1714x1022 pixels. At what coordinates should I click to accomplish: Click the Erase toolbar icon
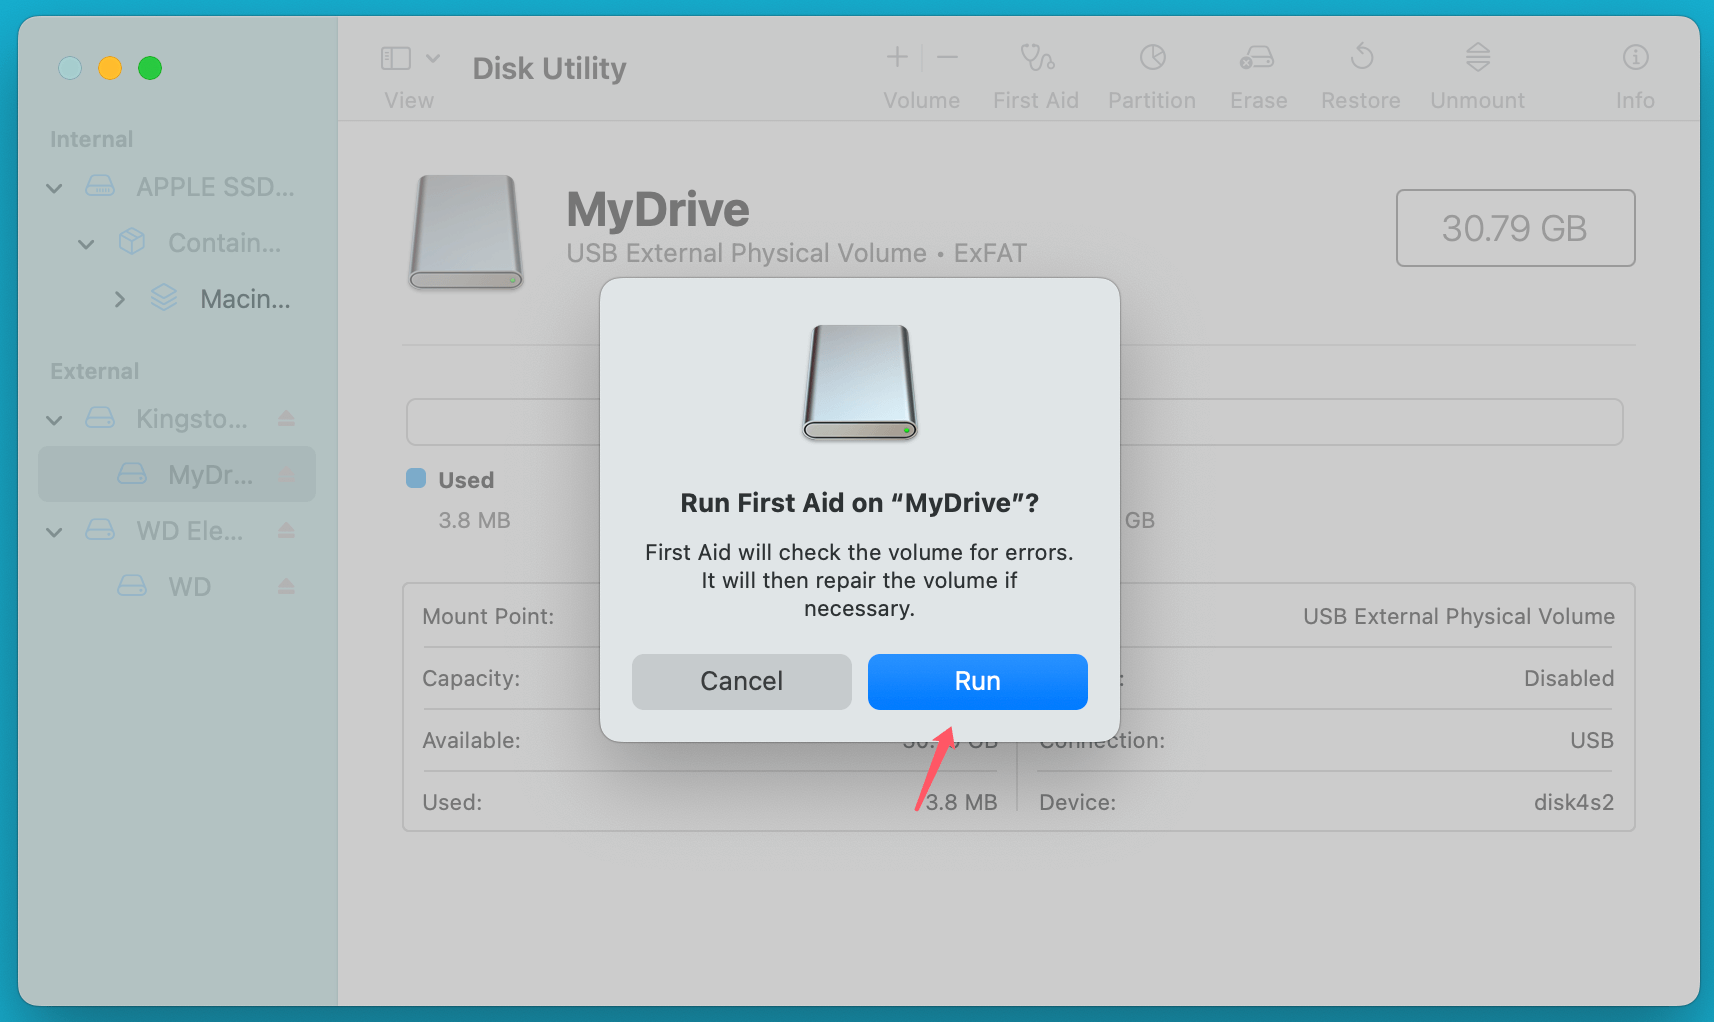click(x=1257, y=58)
